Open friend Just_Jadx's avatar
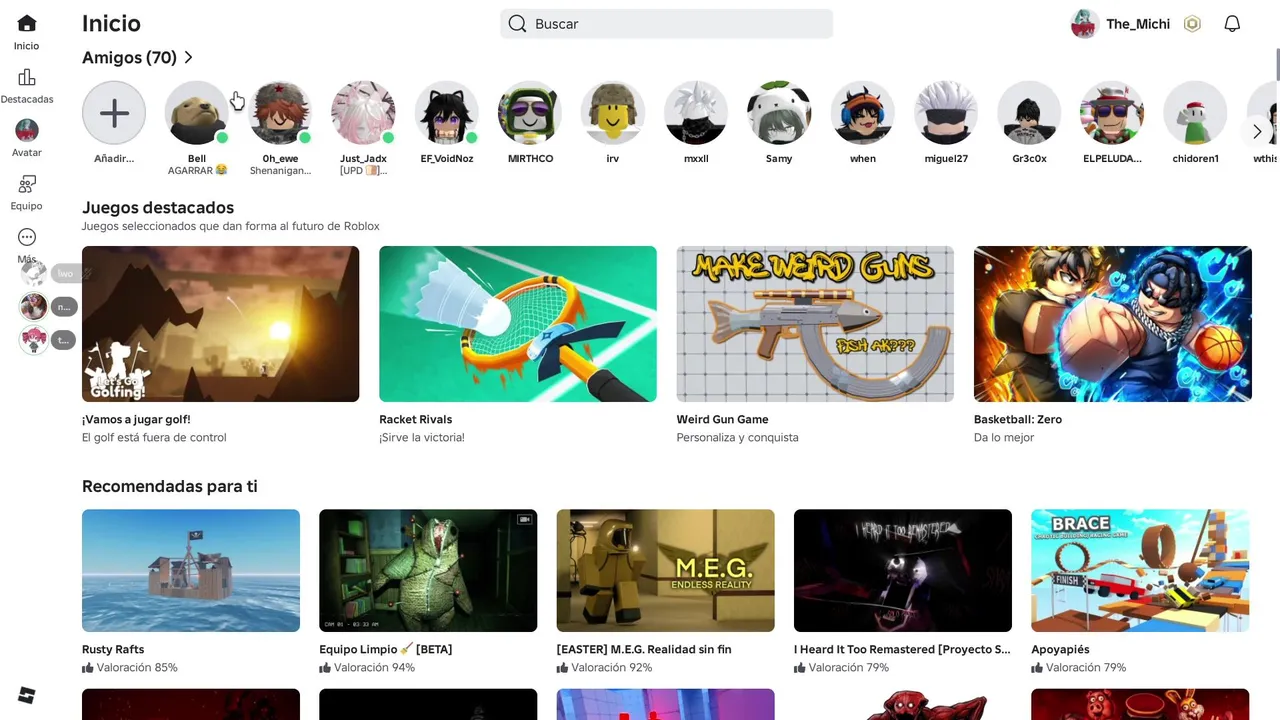 point(363,113)
